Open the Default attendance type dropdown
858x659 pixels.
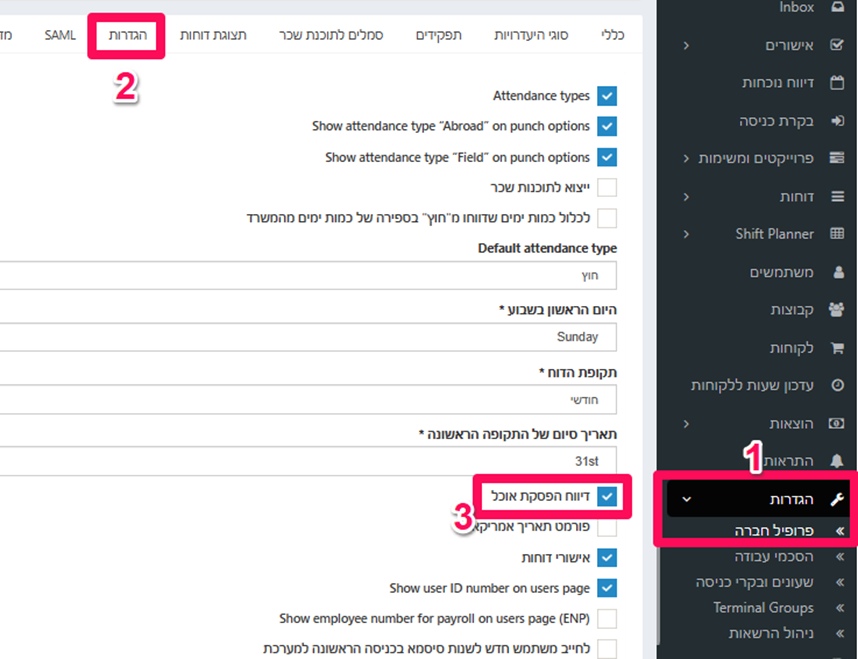tap(308, 275)
